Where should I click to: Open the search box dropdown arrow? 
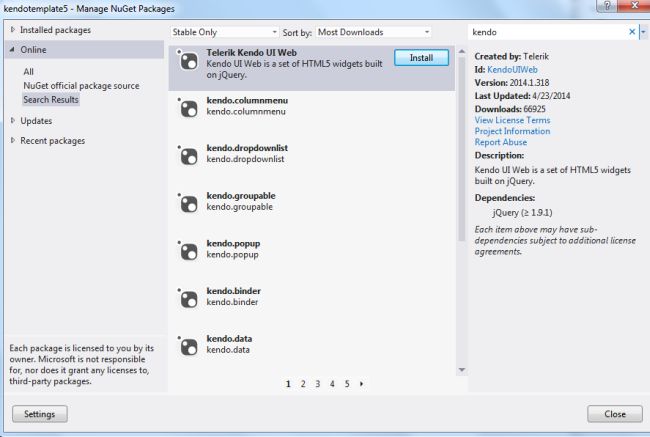(x=643, y=32)
